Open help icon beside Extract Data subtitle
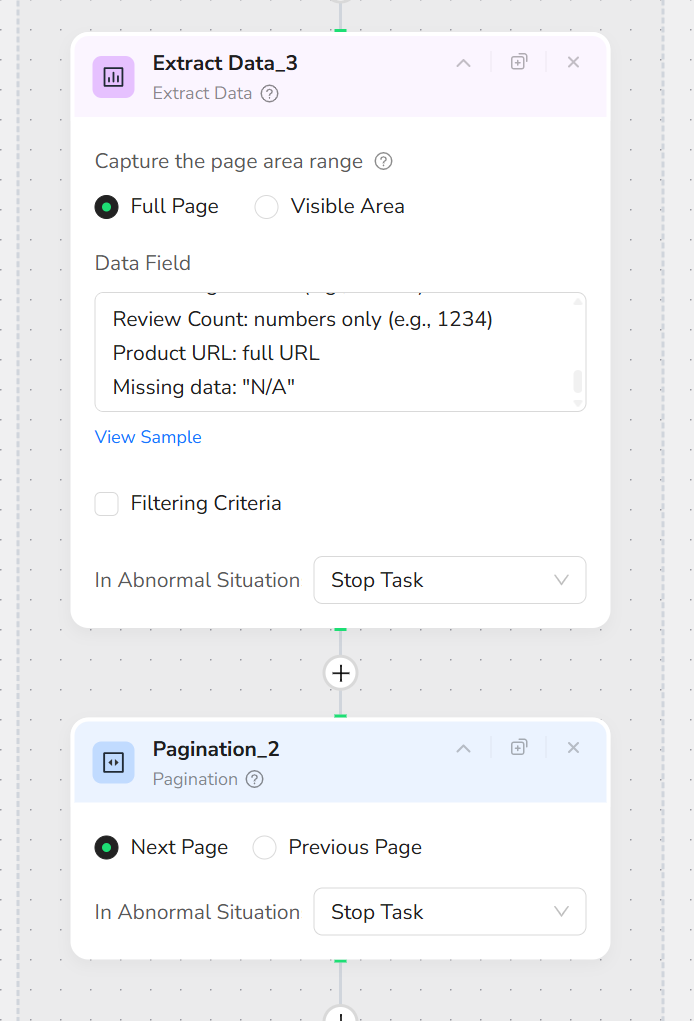694x1021 pixels. 269,94
